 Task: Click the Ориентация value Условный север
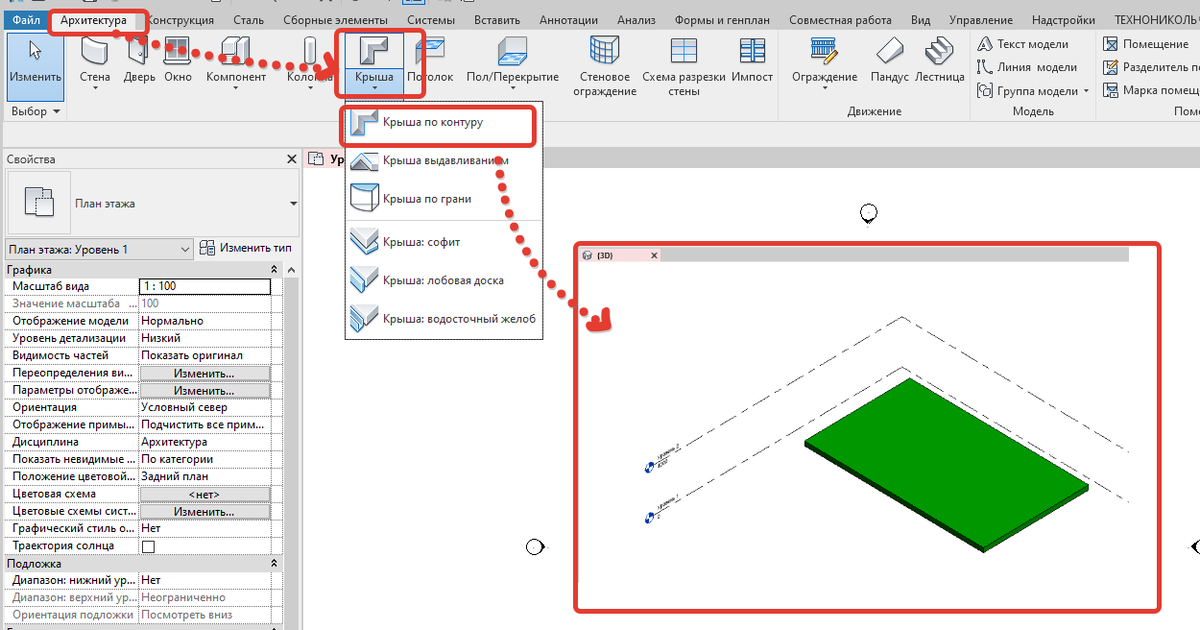coord(204,407)
